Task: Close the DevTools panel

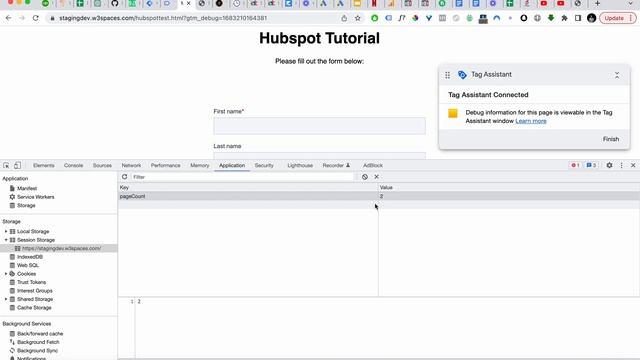Action: [x=633, y=165]
